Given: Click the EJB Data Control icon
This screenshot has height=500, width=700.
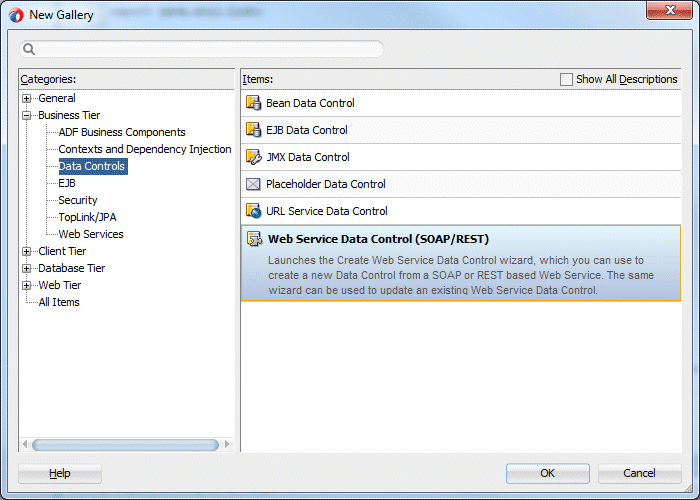Looking at the screenshot, I should coord(253,130).
